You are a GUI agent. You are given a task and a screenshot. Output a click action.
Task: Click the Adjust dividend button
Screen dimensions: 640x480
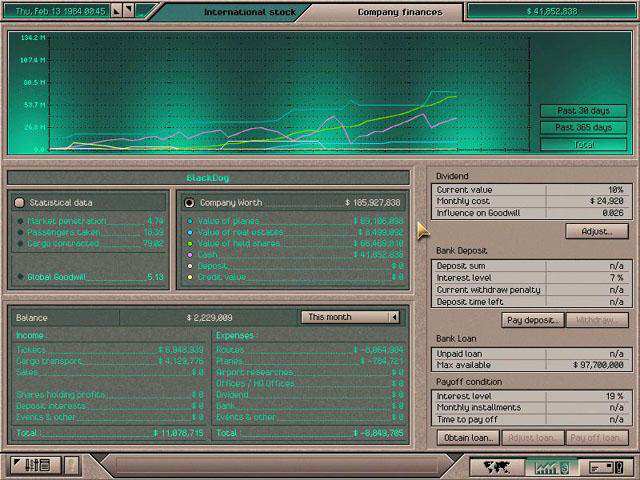point(596,231)
